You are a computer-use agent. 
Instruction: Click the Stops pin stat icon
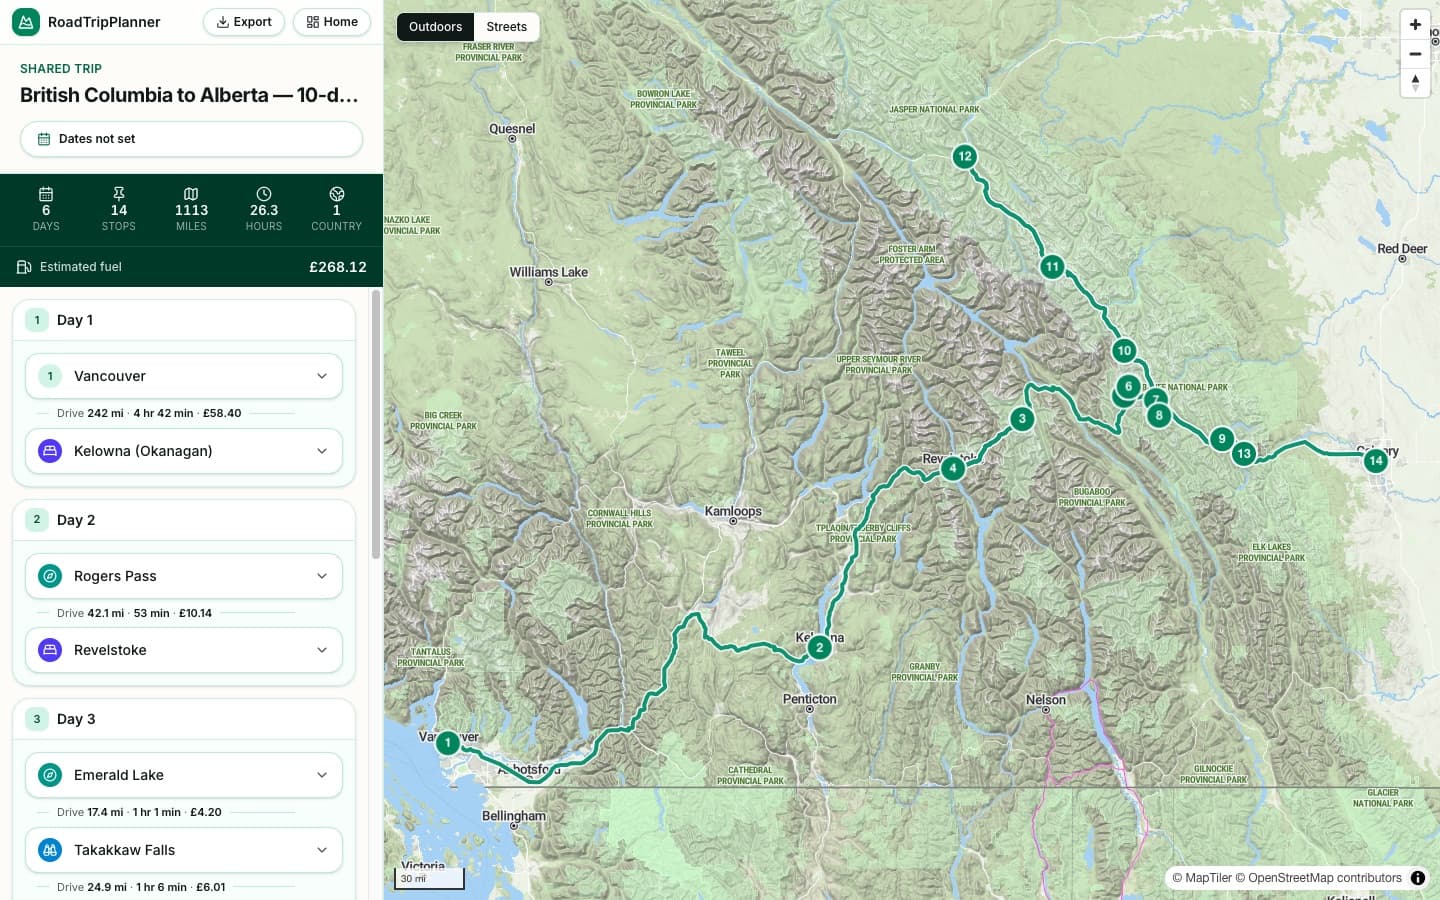coord(119,194)
